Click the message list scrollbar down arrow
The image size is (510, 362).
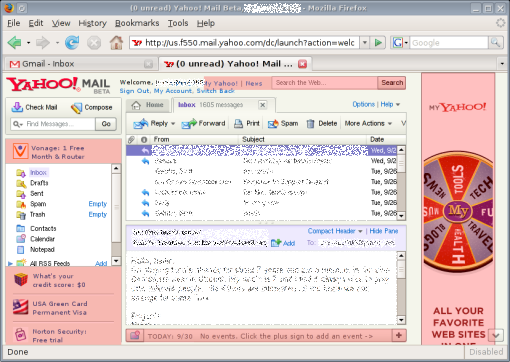[x=401, y=216]
